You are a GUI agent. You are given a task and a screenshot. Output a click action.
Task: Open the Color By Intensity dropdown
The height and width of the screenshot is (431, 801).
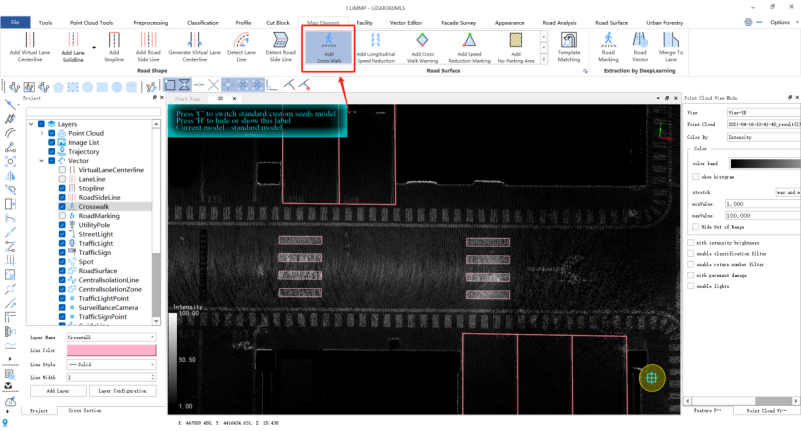(764, 137)
